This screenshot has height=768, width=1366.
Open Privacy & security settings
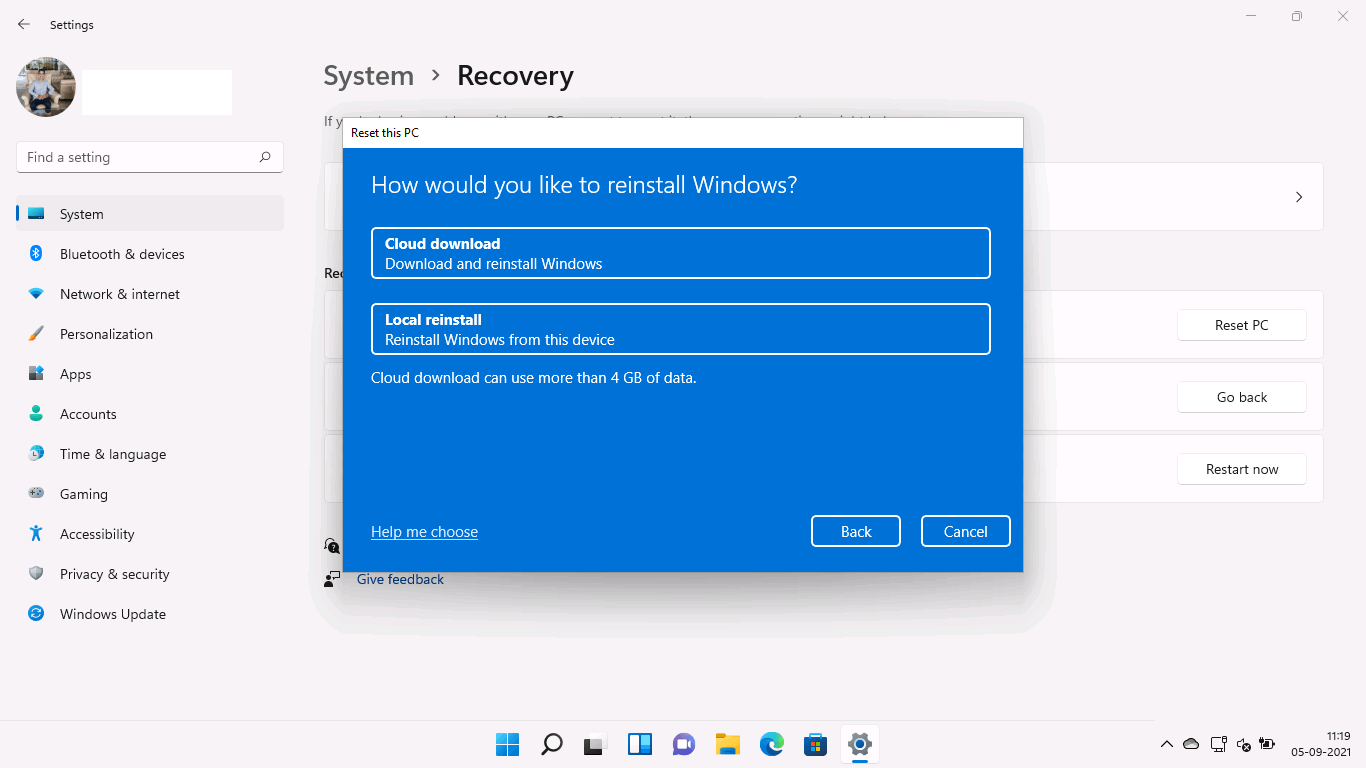(x=150, y=574)
